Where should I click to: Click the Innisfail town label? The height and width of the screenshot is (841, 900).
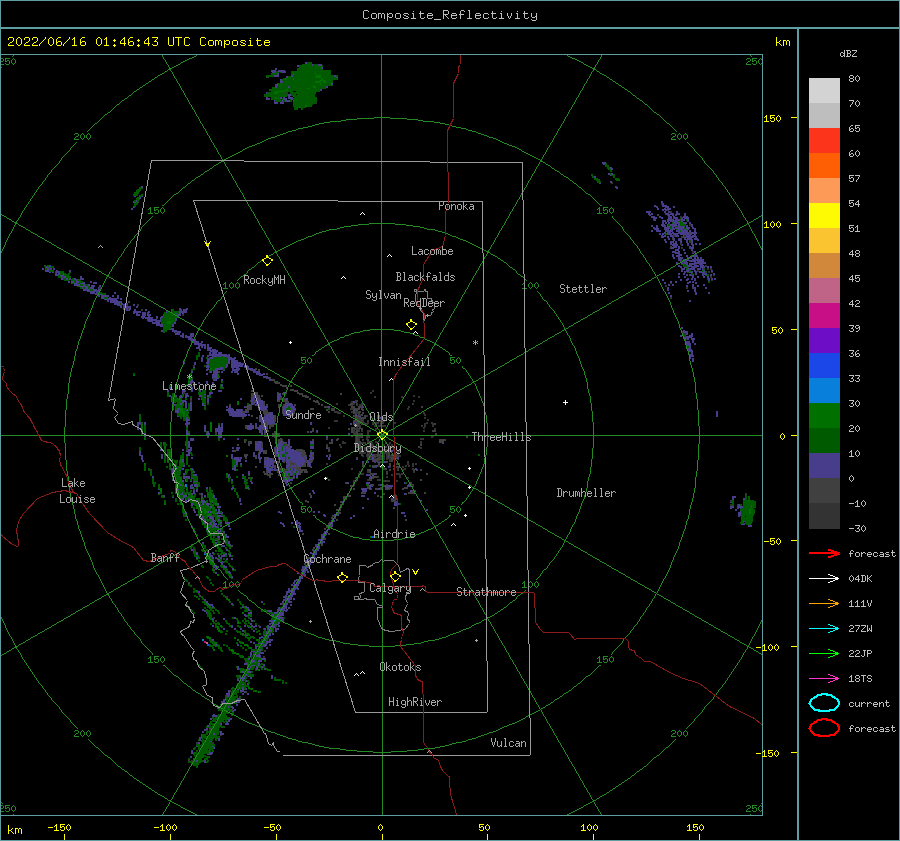pyautogui.click(x=404, y=362)
